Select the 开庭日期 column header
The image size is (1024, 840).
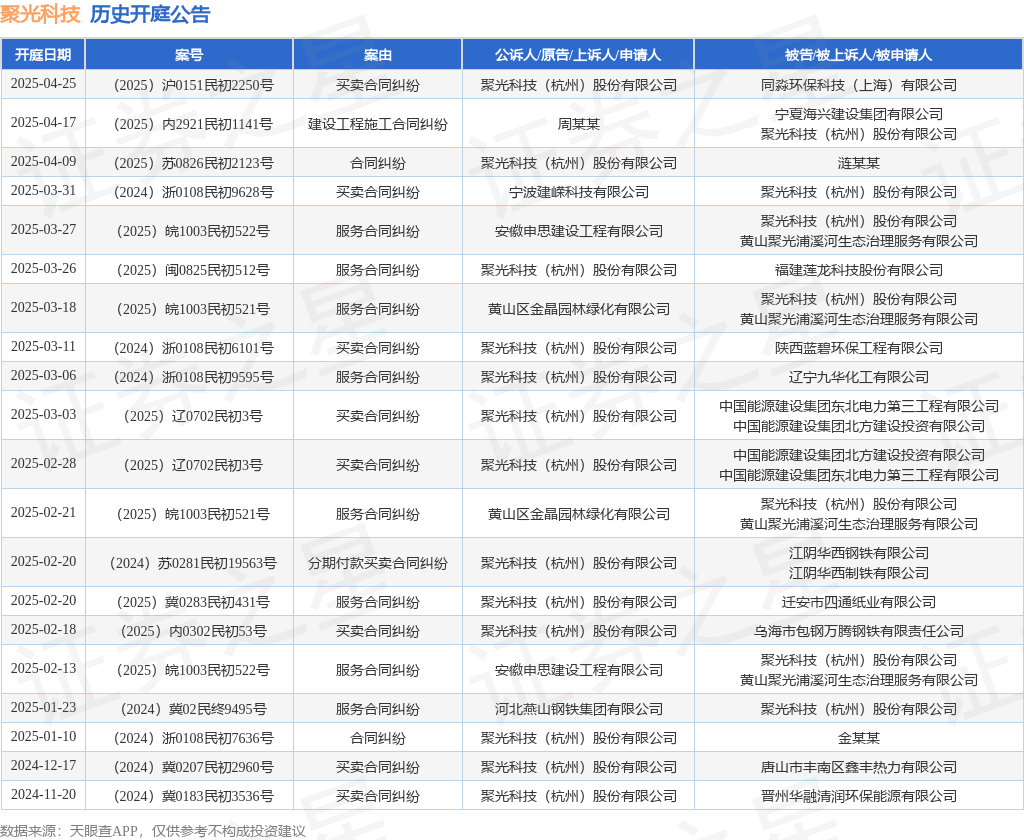coord(43,55)
